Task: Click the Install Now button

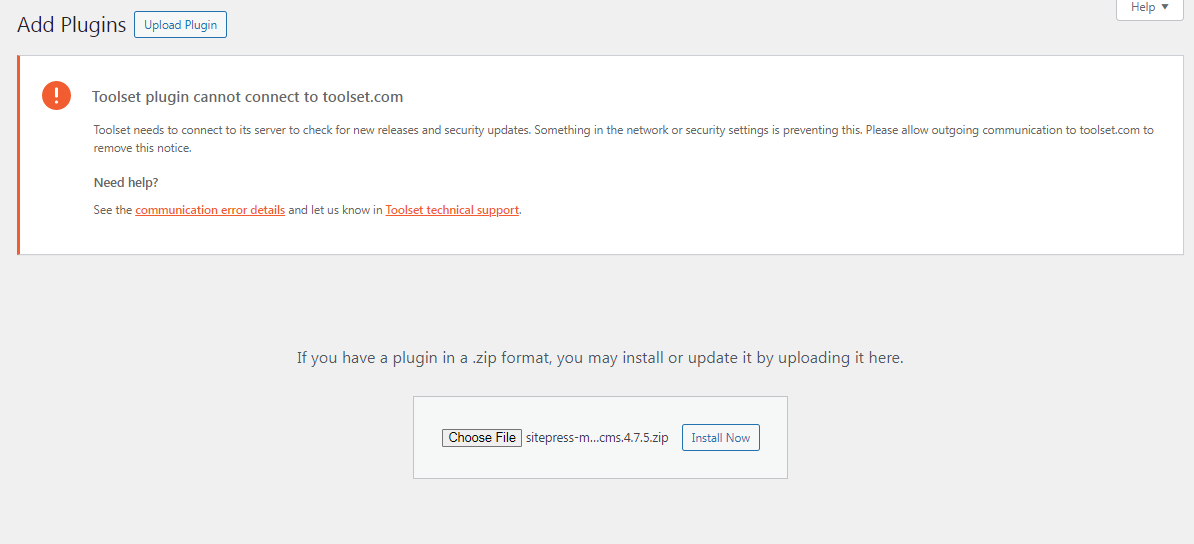Action: coord(720,437)
